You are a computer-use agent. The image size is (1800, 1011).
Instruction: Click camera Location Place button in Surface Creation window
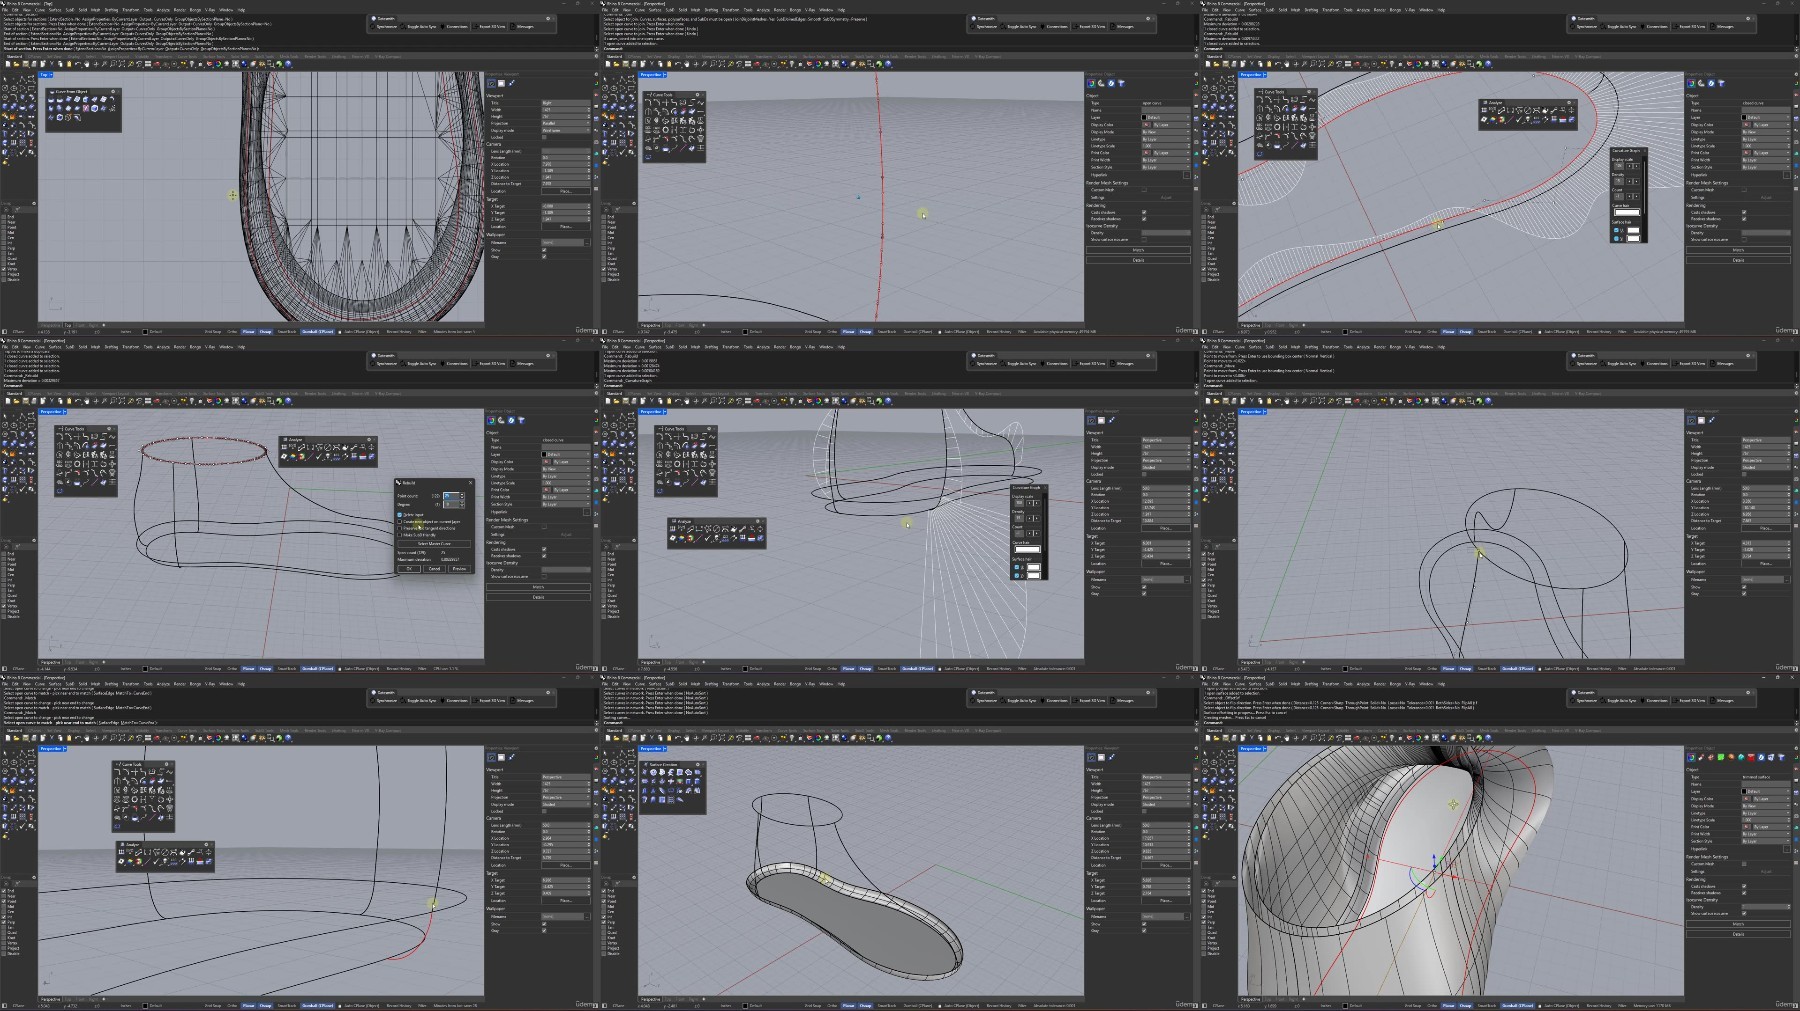(x=1166, y=865)
